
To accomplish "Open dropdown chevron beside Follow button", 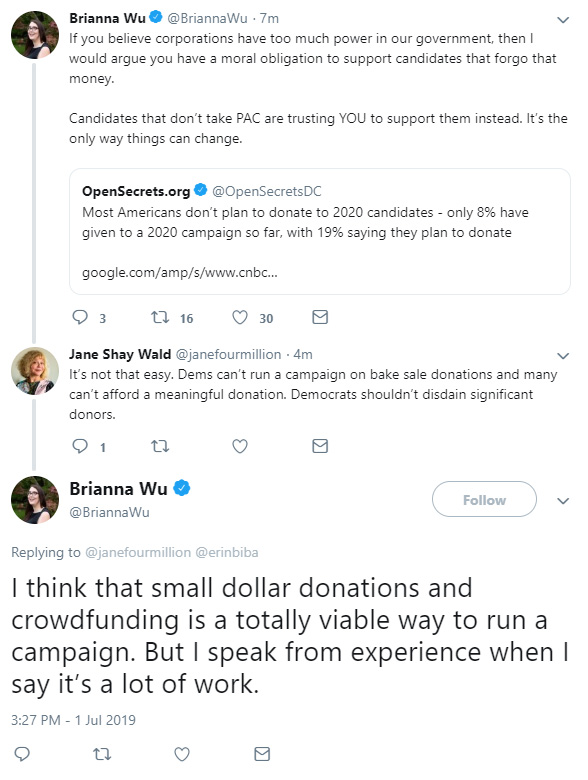I will (x=563, y=500).
